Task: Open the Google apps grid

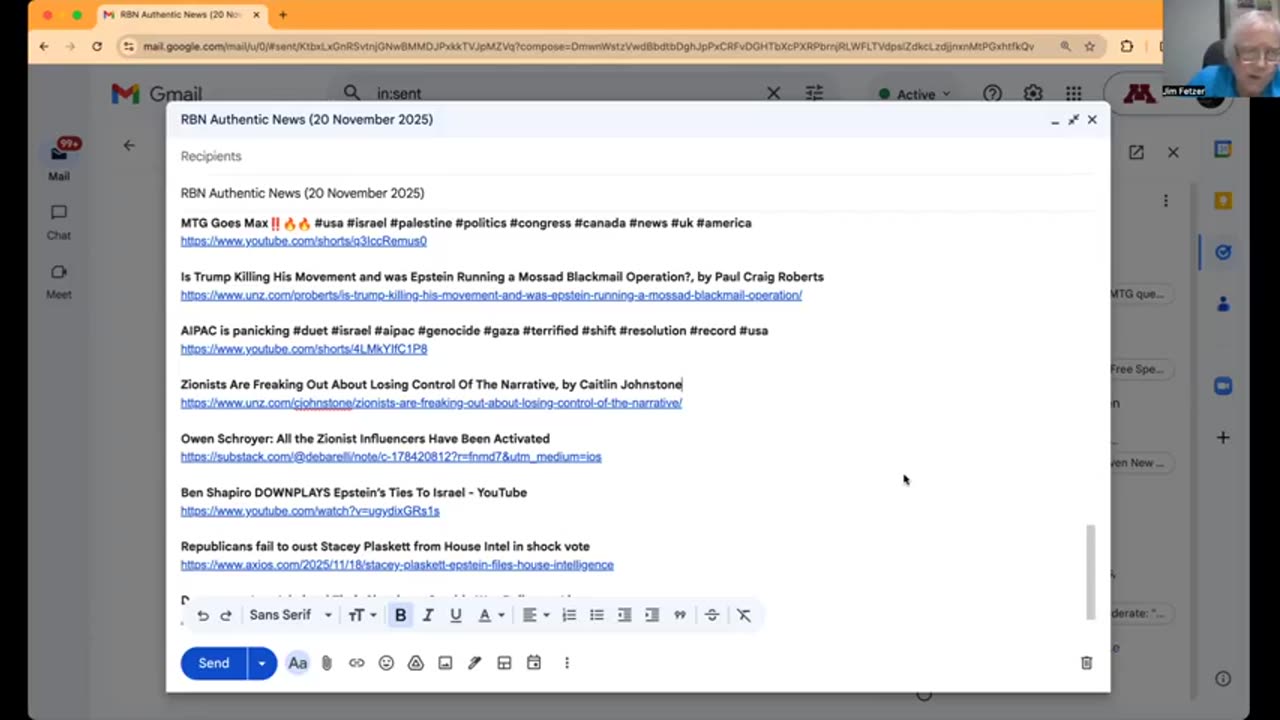Action: 1073,93
